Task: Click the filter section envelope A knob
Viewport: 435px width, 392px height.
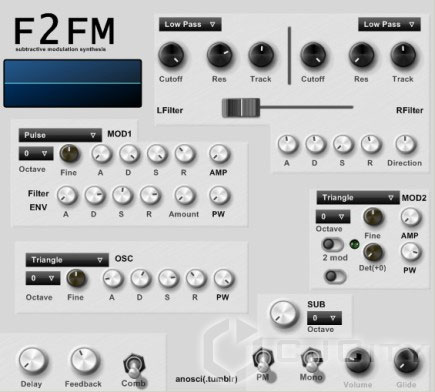Action: (287, 144)
